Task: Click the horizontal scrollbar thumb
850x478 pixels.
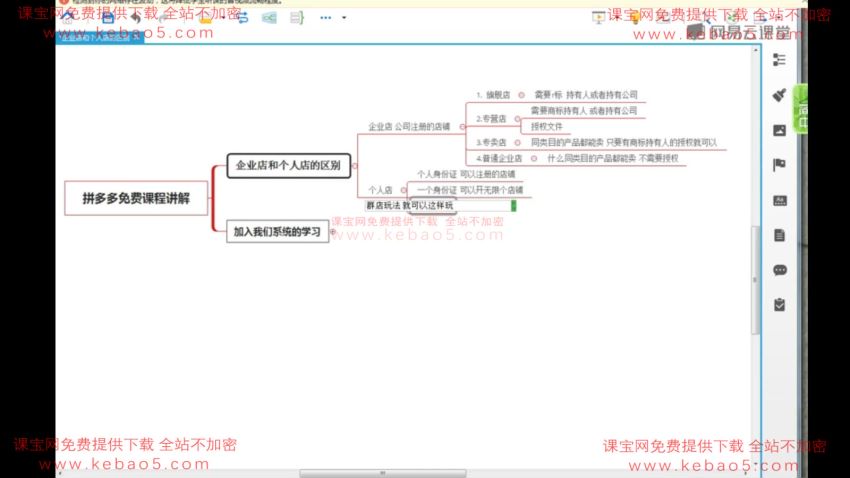Action: coord(383,474)
